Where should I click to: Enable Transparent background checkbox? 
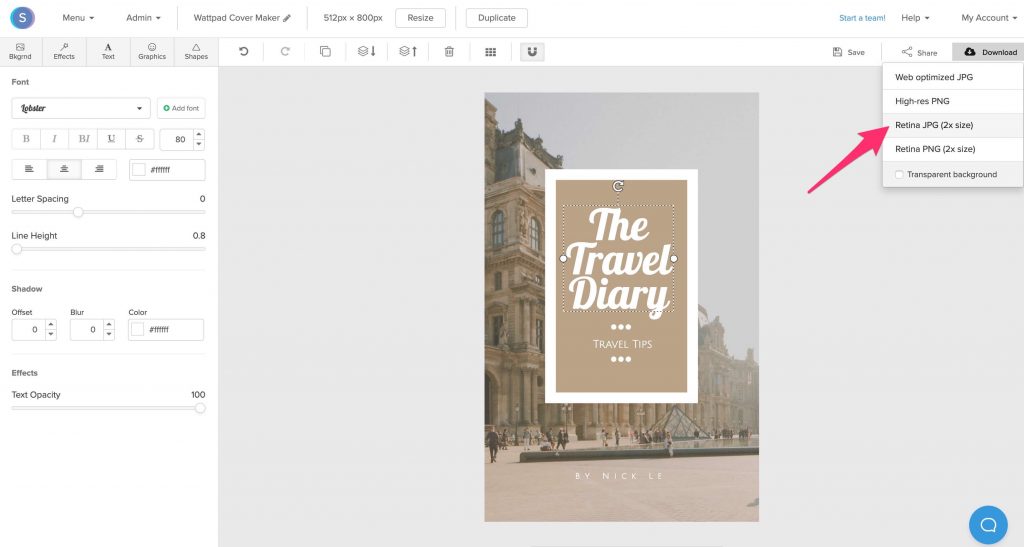pyautogui.click(x=899, y=175)
